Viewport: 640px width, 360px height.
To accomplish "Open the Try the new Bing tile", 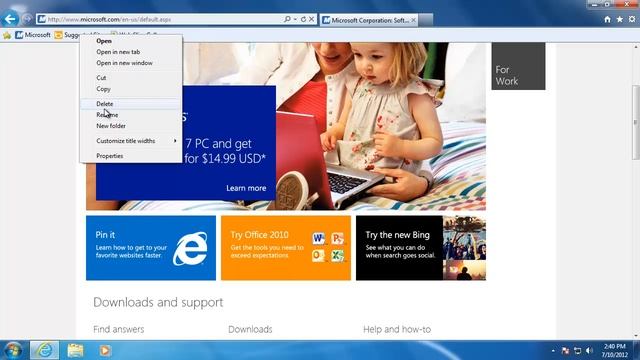I will pyautogui.click(x=421, y=248).
